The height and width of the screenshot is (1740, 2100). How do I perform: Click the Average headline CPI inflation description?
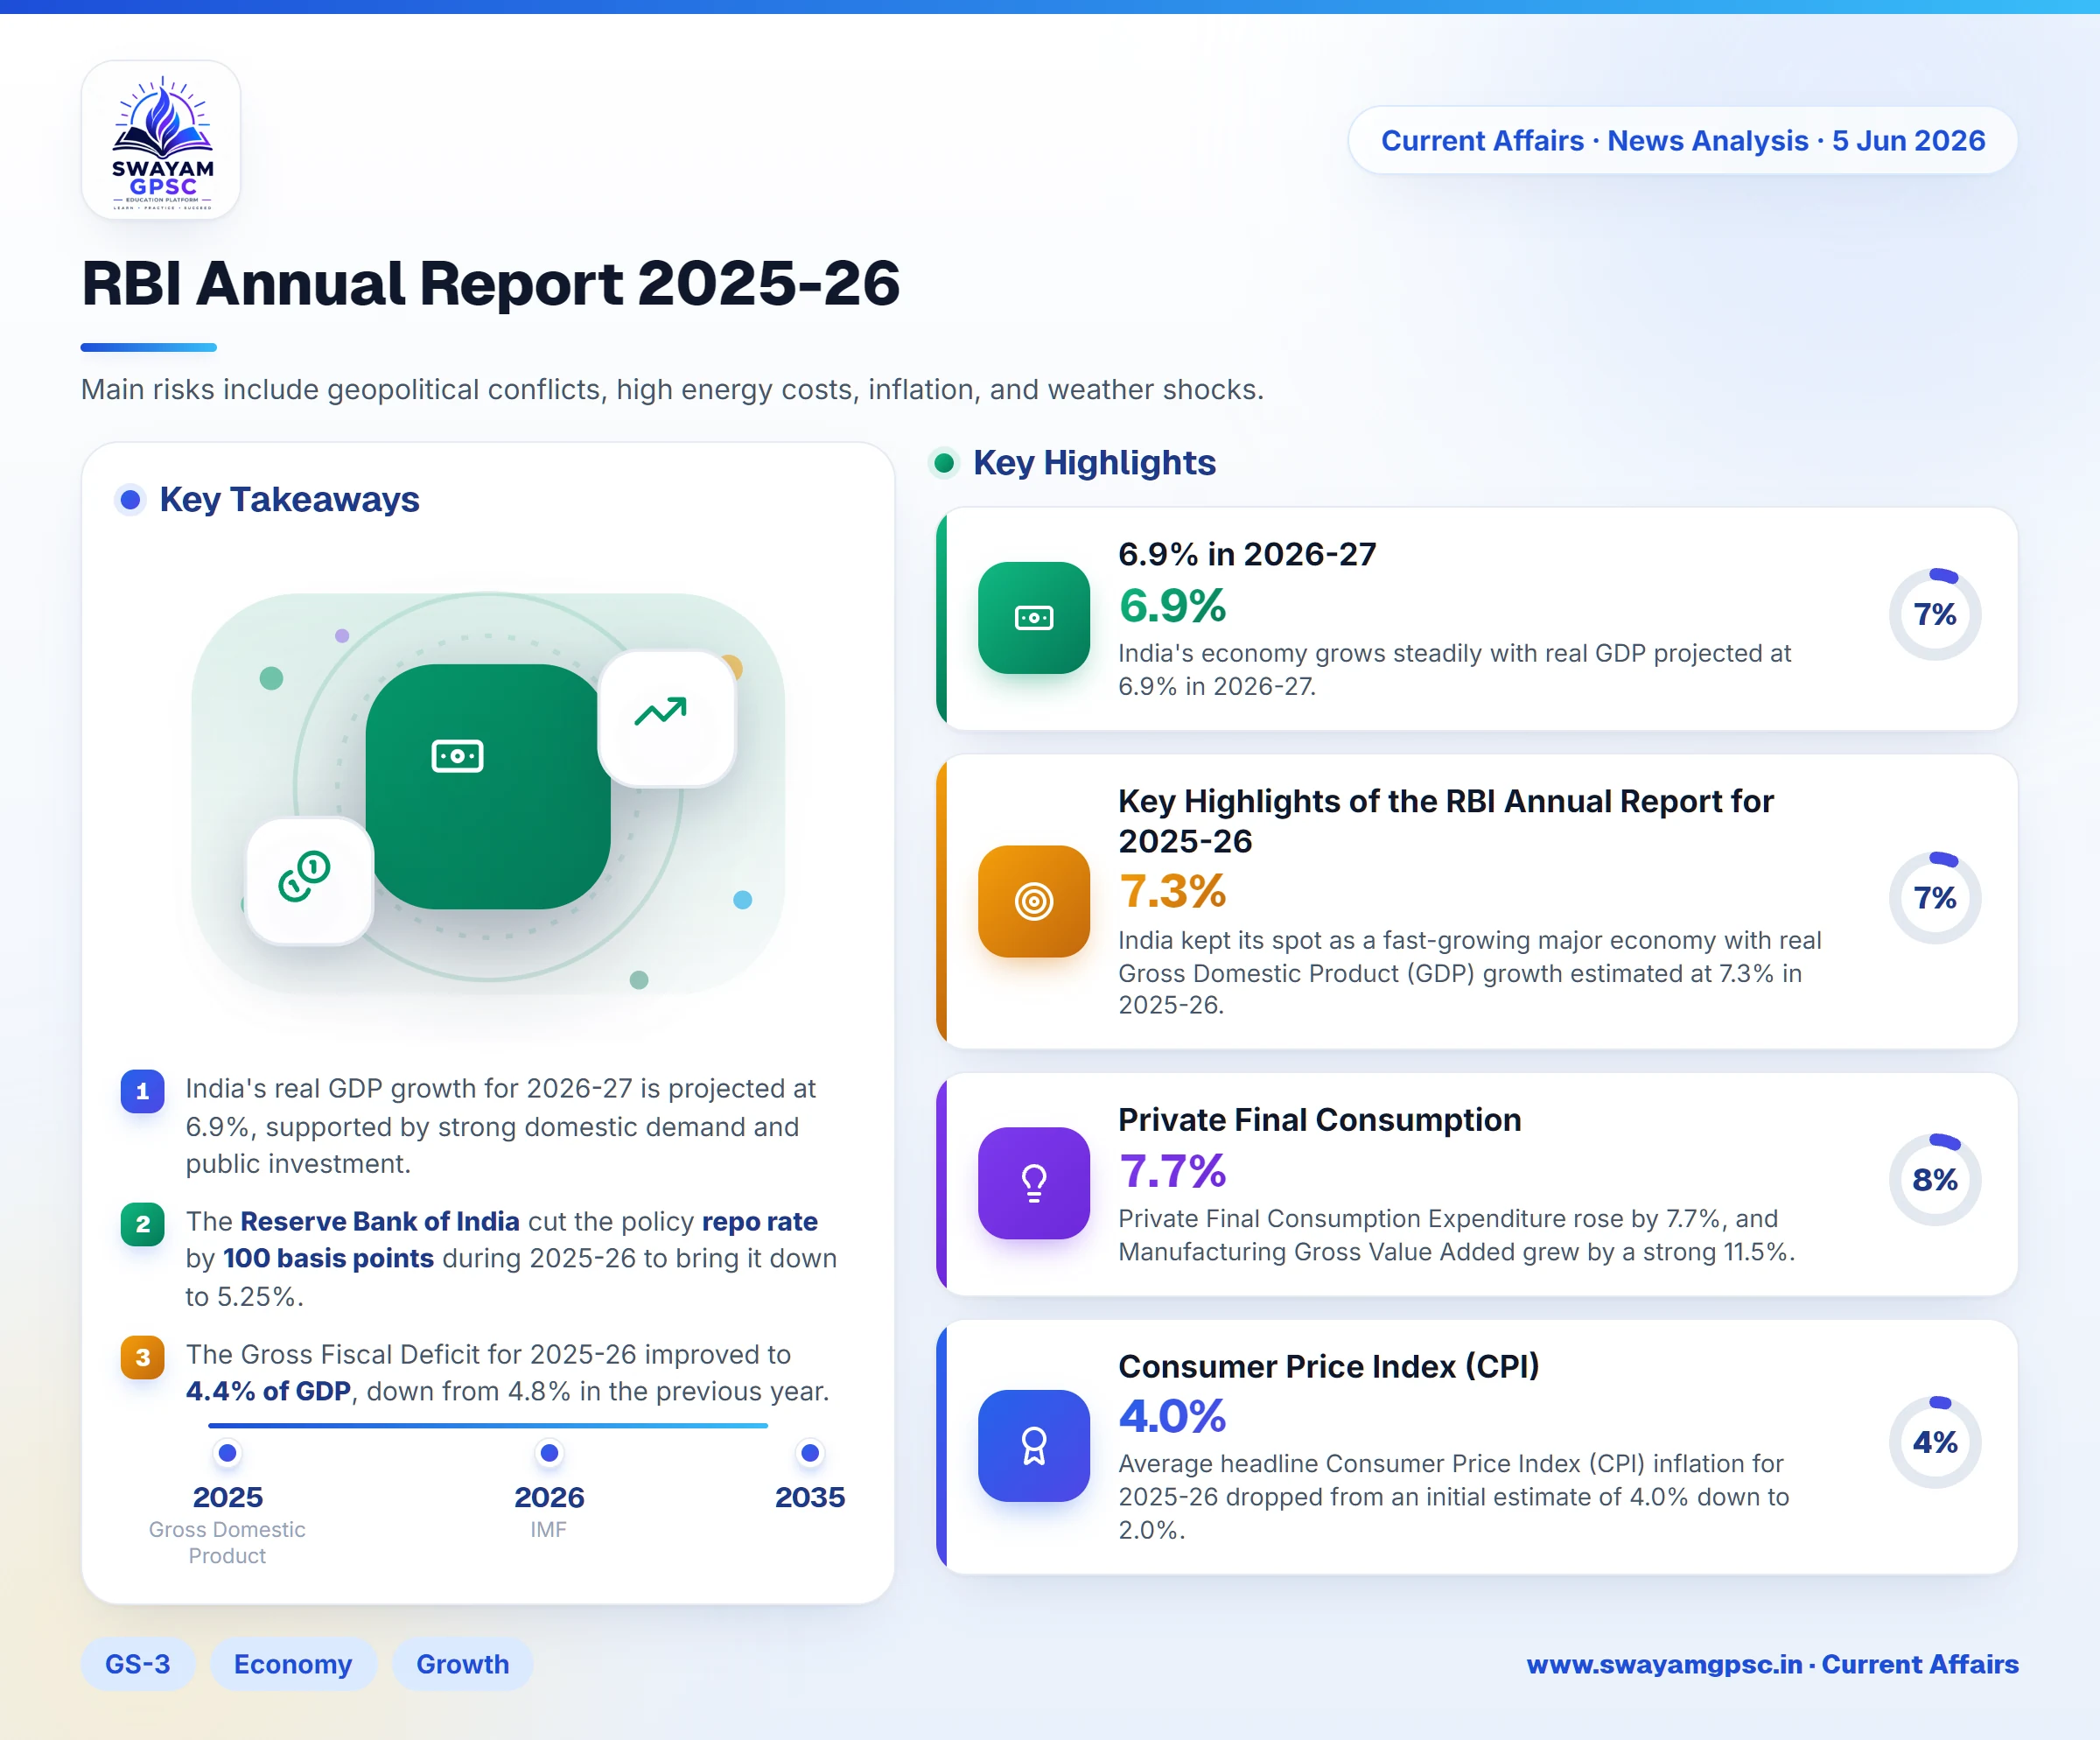1454,1497
